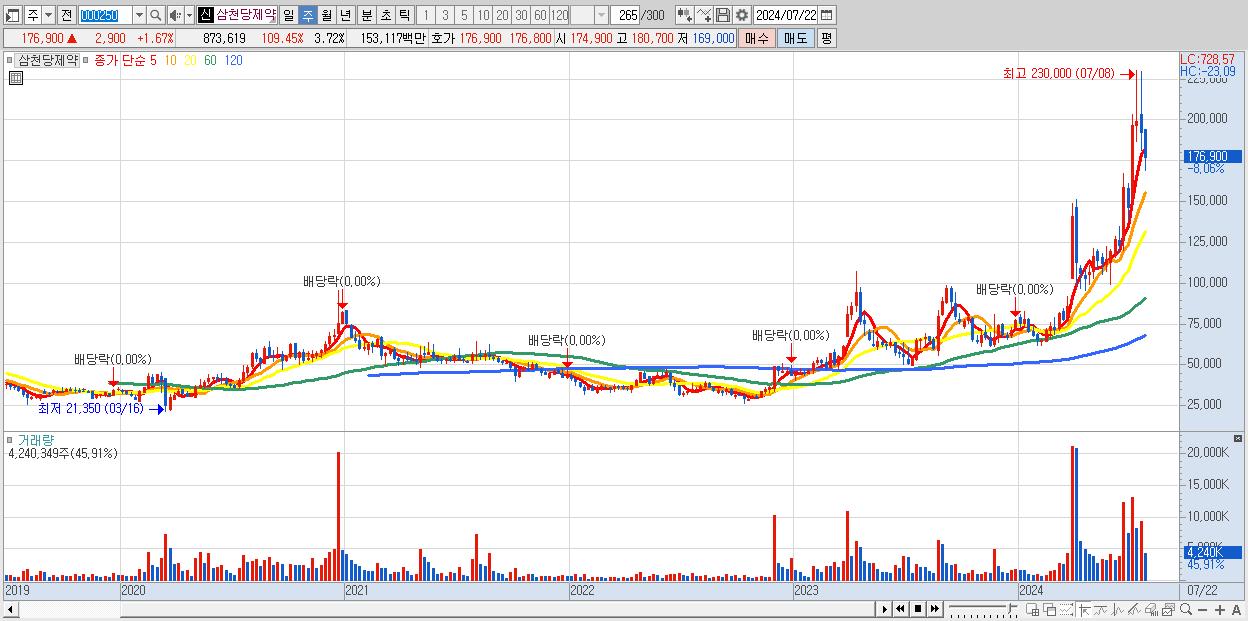
Task: Click the A text-size icon at bottom right
Action: click(x=1237, y=609)
